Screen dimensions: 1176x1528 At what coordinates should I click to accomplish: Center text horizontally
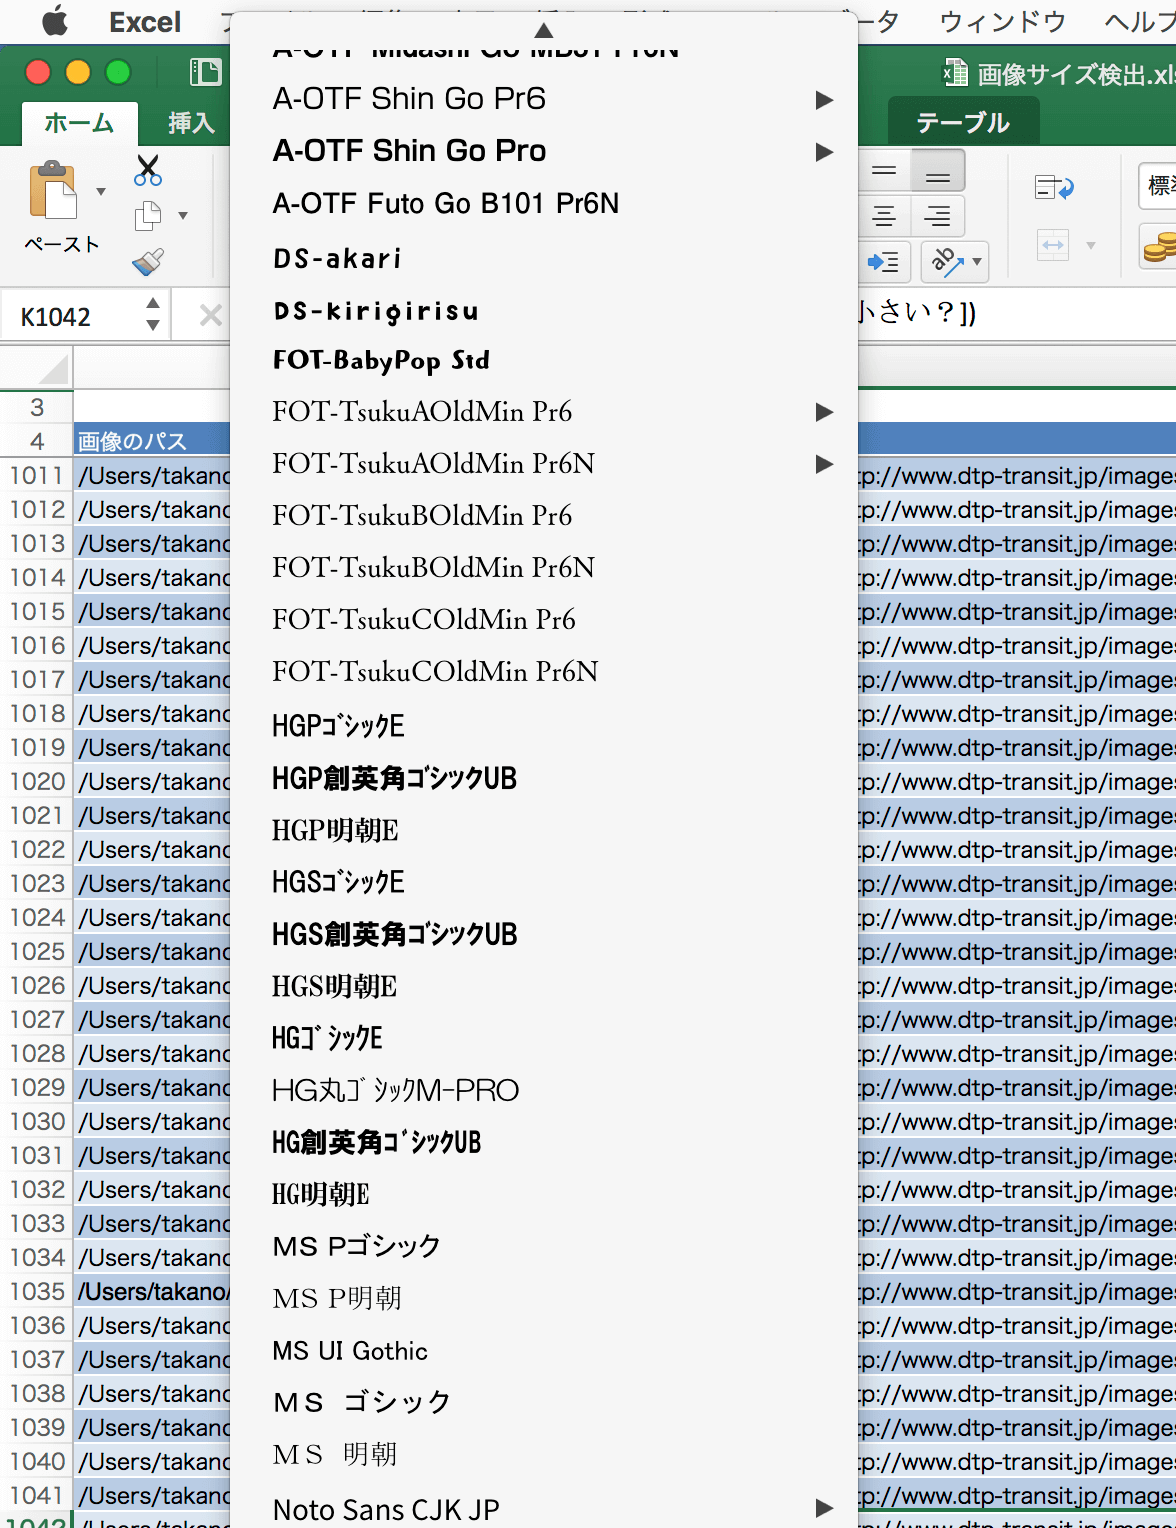click(884, 216)
